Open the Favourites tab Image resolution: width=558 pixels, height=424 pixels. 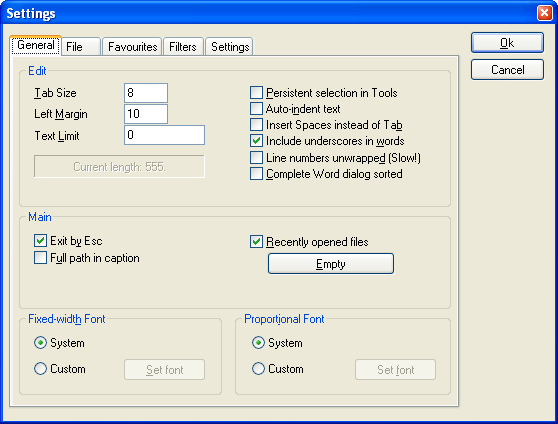tap(132, 47)
